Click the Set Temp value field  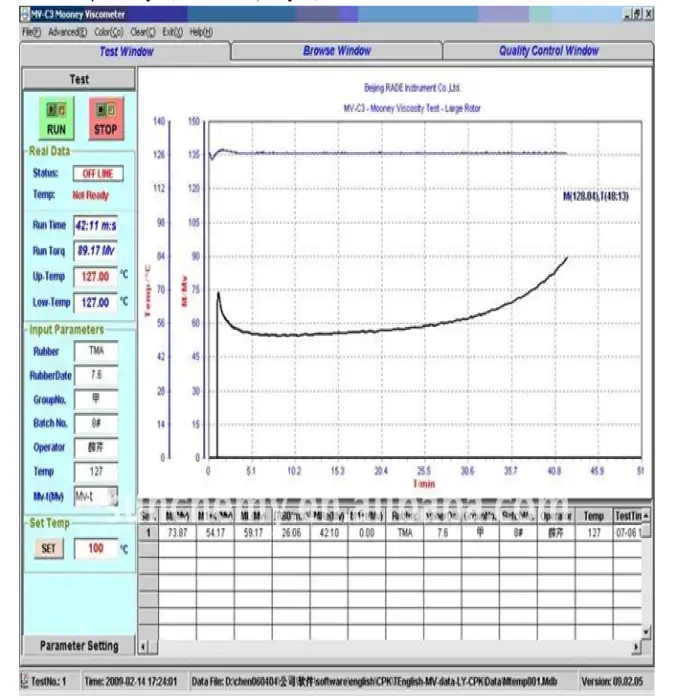(95, 548)
